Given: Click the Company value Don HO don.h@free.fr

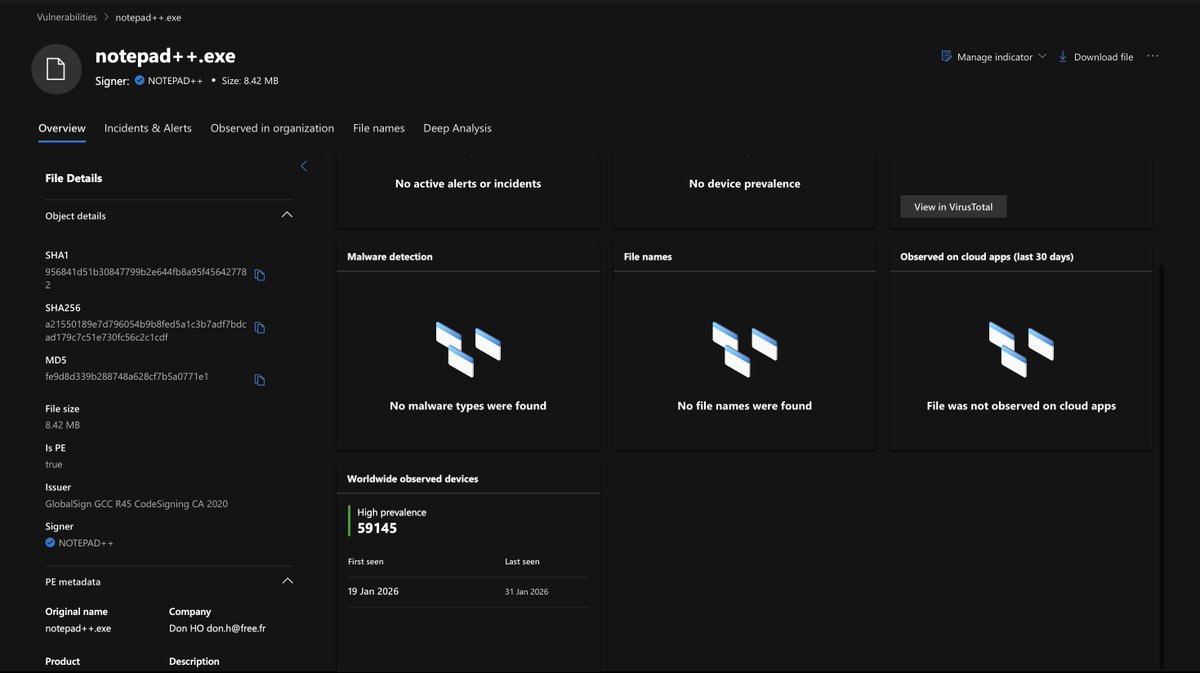Looking at the screenshot, I should click(x=218, y=628).
